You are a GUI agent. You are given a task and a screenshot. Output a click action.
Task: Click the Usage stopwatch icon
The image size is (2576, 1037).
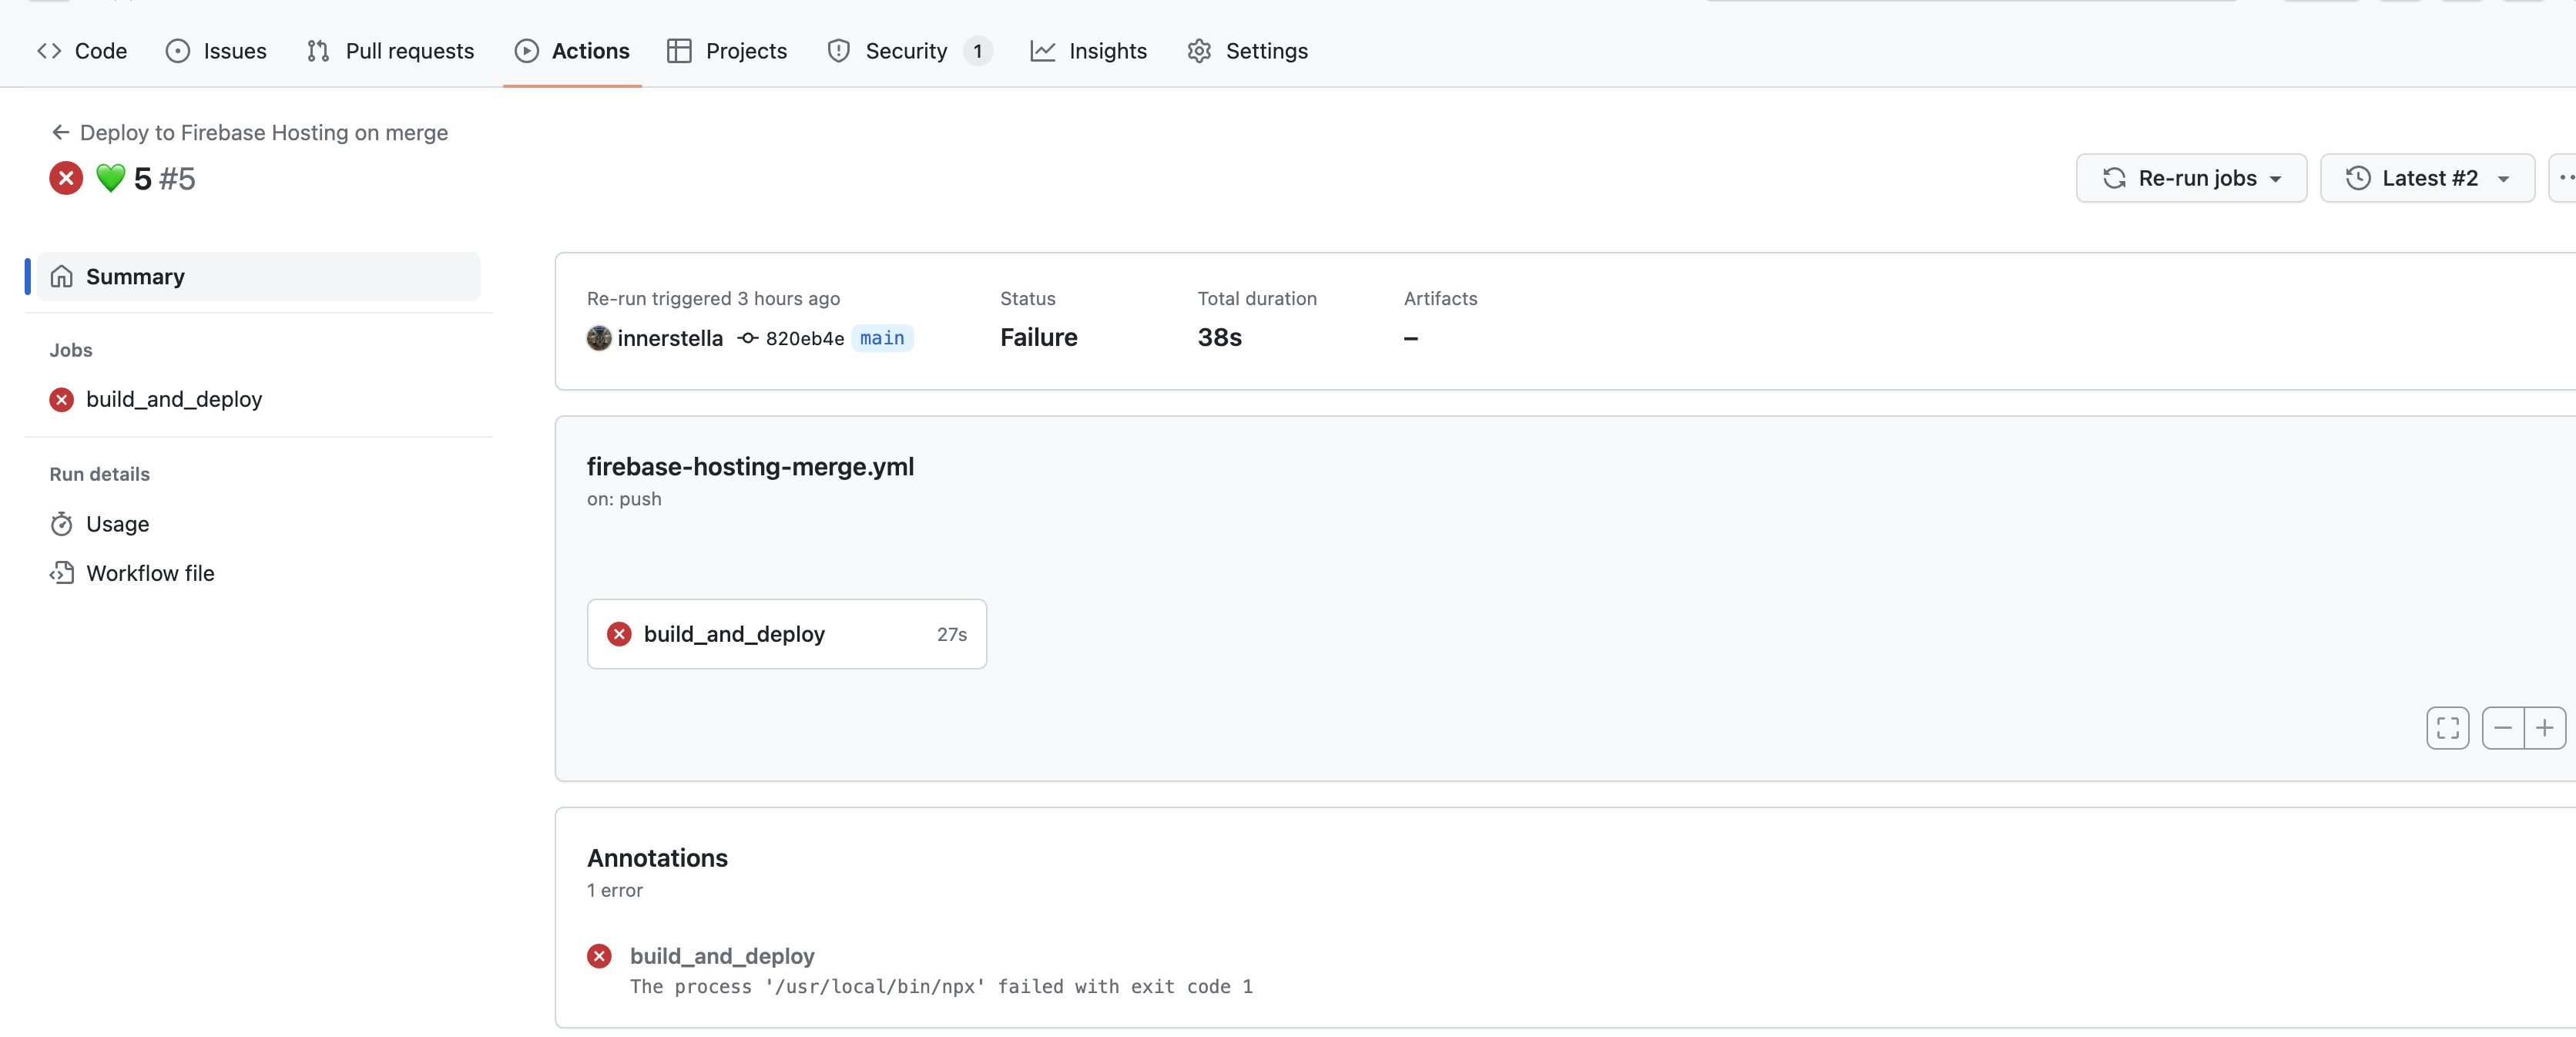click(x=62, y=524)
